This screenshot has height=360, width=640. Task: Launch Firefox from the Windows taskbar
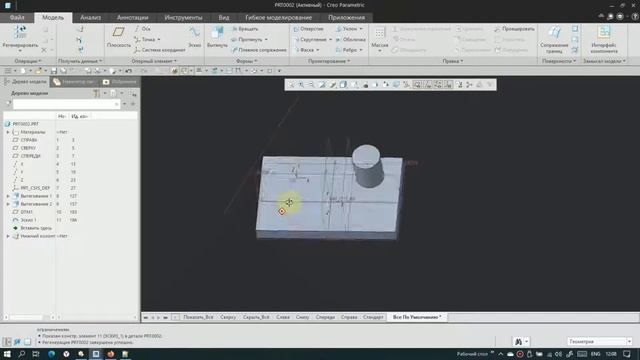click(111, 354)
